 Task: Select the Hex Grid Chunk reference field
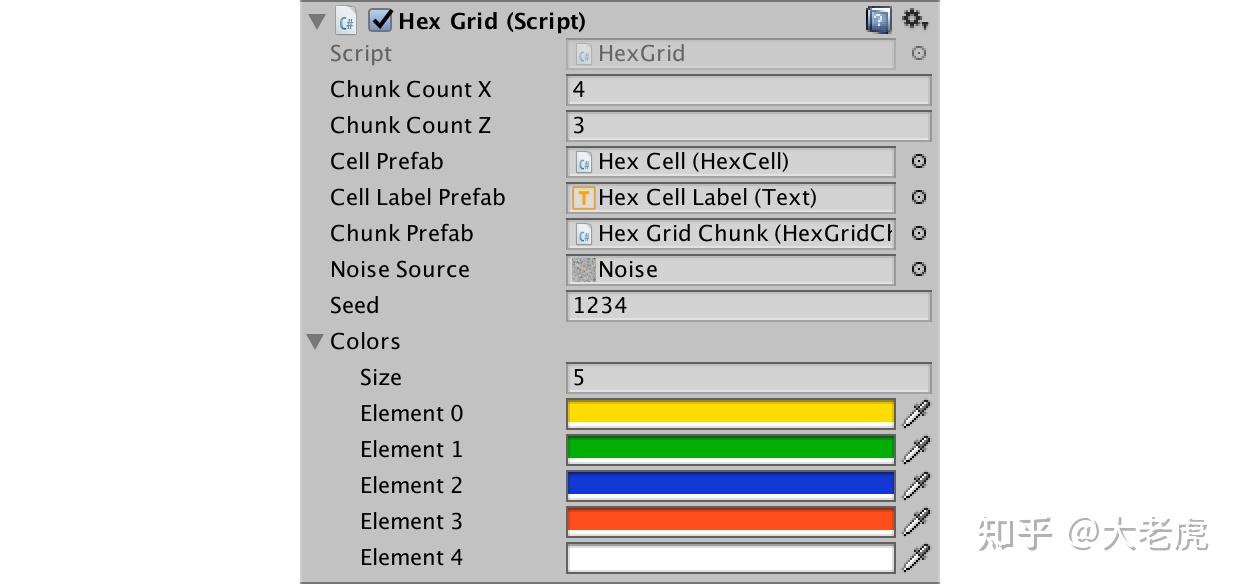730,234
